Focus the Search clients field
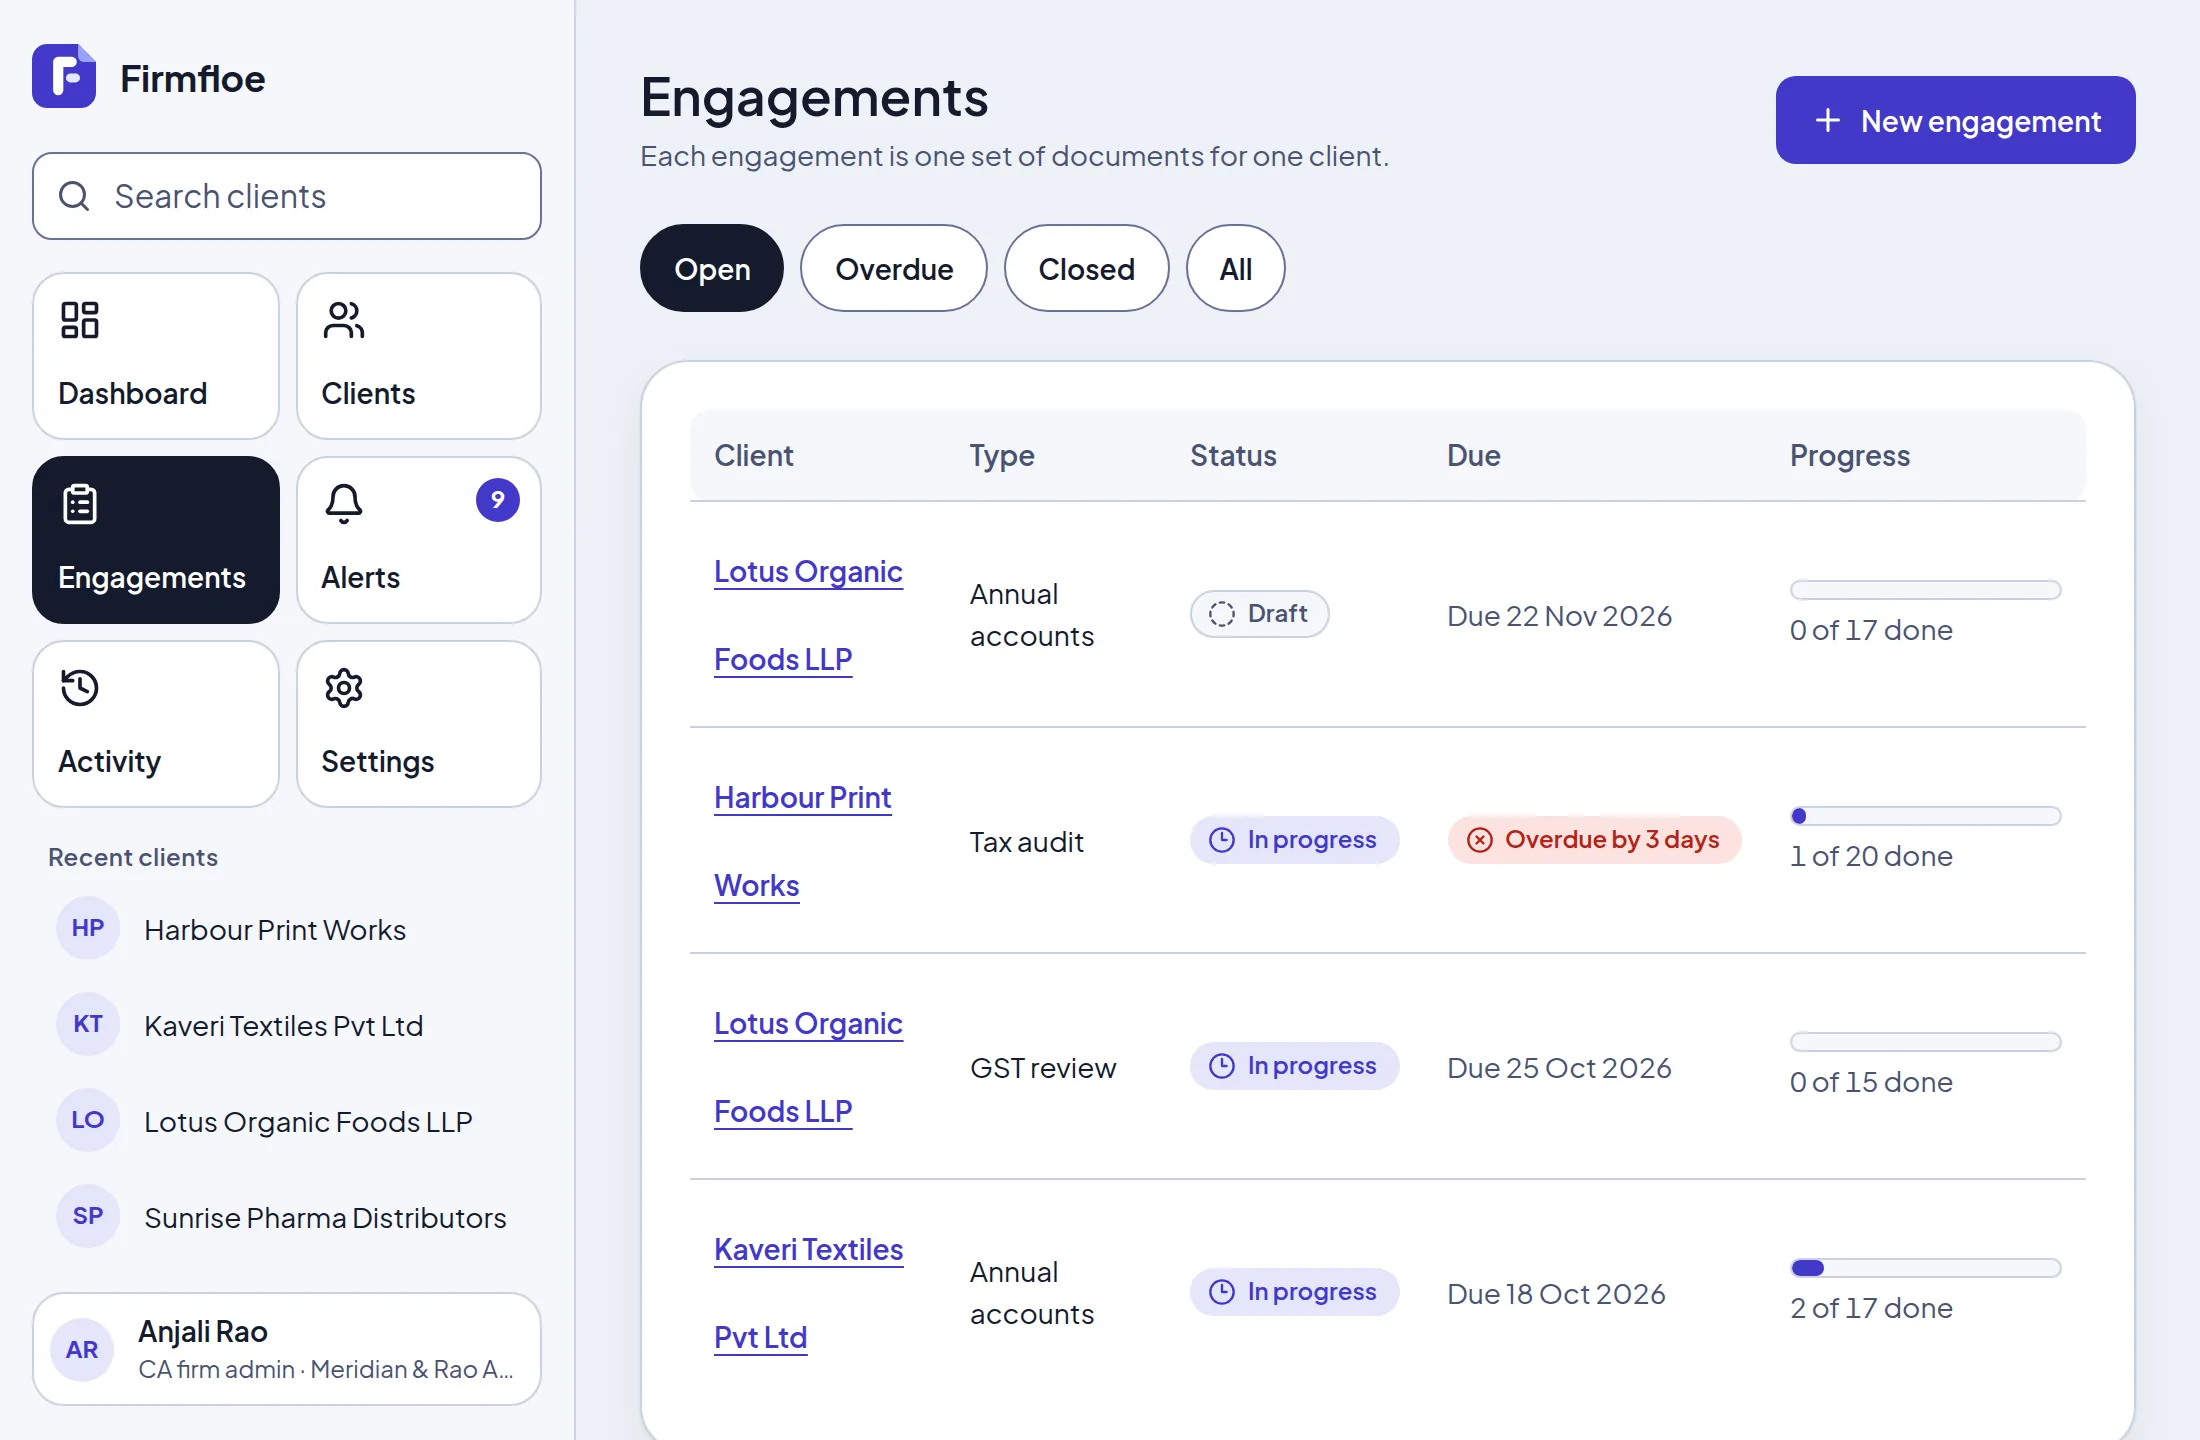2200x1440 pixels. [x=287, y=196]
